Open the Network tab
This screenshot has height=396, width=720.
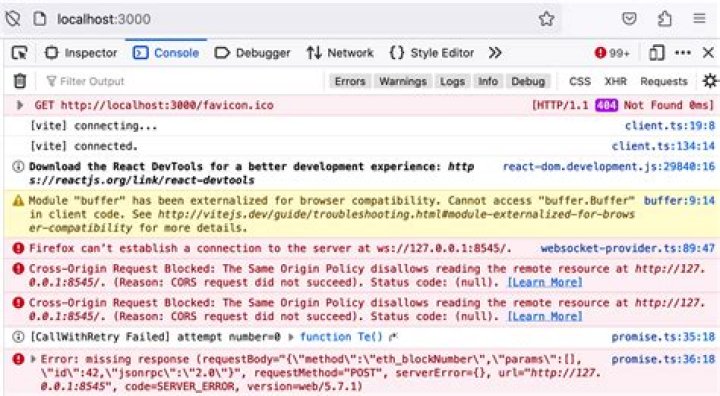pos(340,53)
